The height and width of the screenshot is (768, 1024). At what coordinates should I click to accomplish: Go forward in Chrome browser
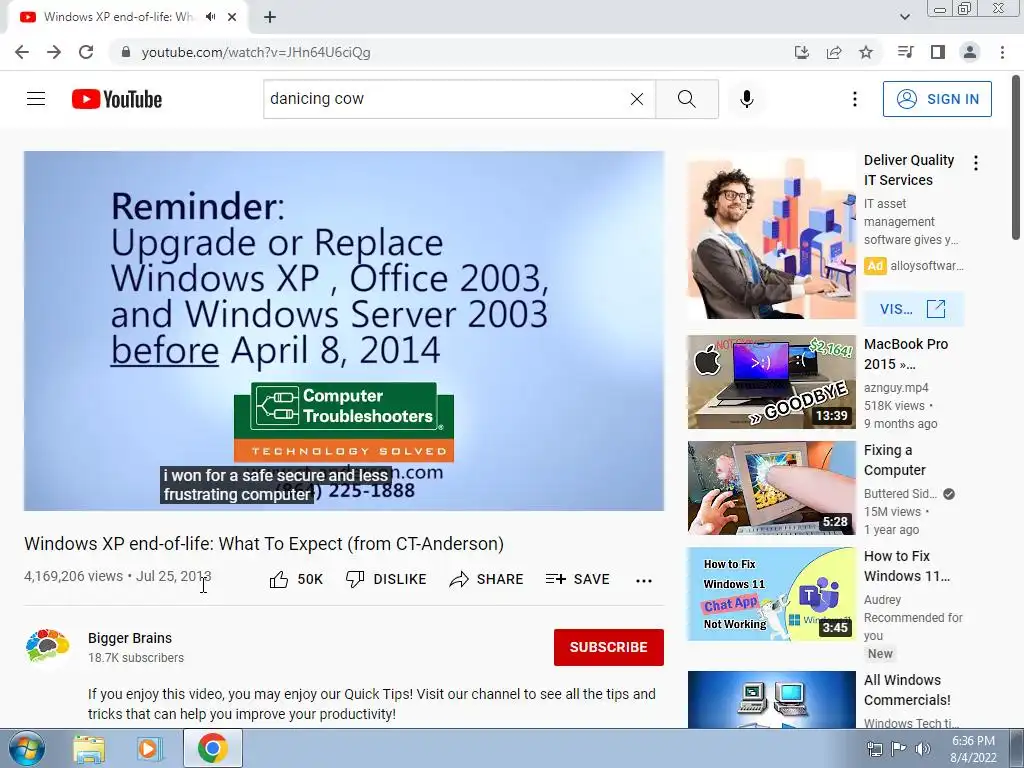point(54,52)
